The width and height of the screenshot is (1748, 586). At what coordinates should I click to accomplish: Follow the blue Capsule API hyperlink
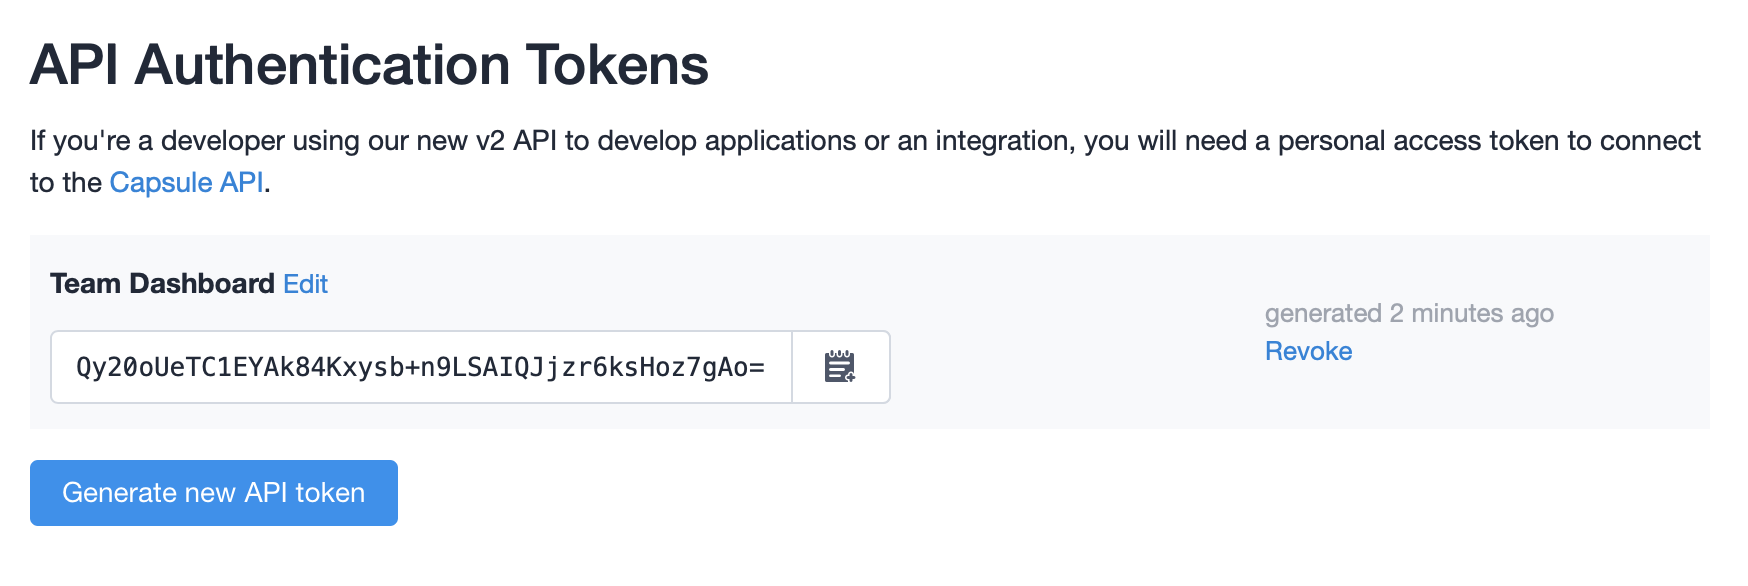click(186, 182)
